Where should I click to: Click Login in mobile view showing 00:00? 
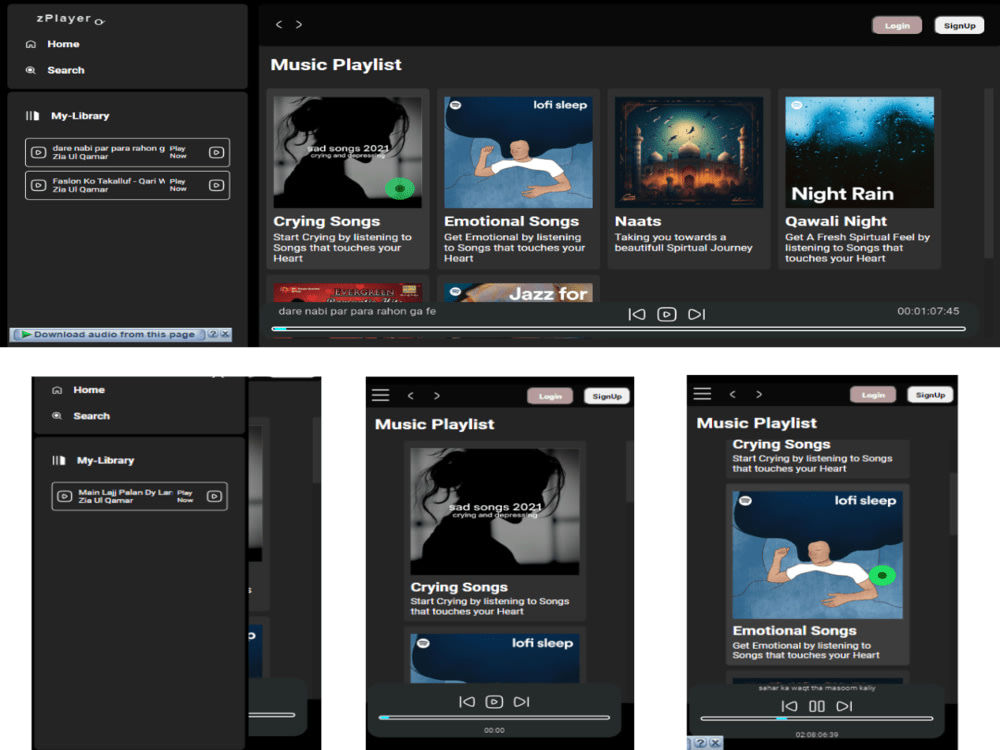tap(550, 396)
